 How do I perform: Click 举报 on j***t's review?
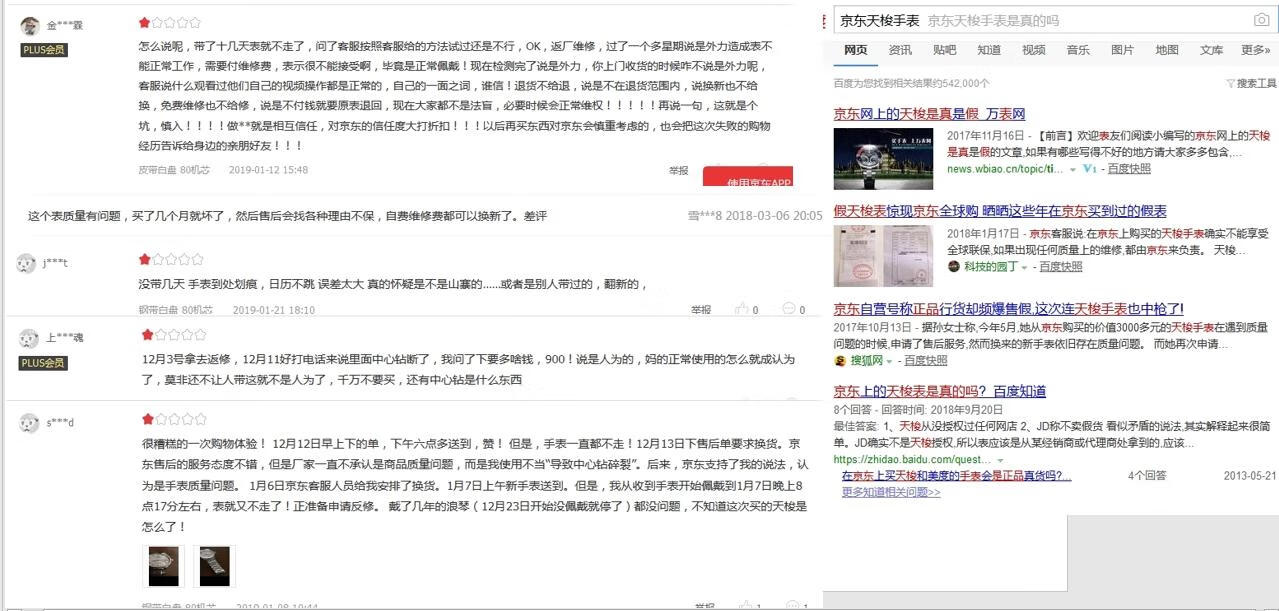[701, 310]
